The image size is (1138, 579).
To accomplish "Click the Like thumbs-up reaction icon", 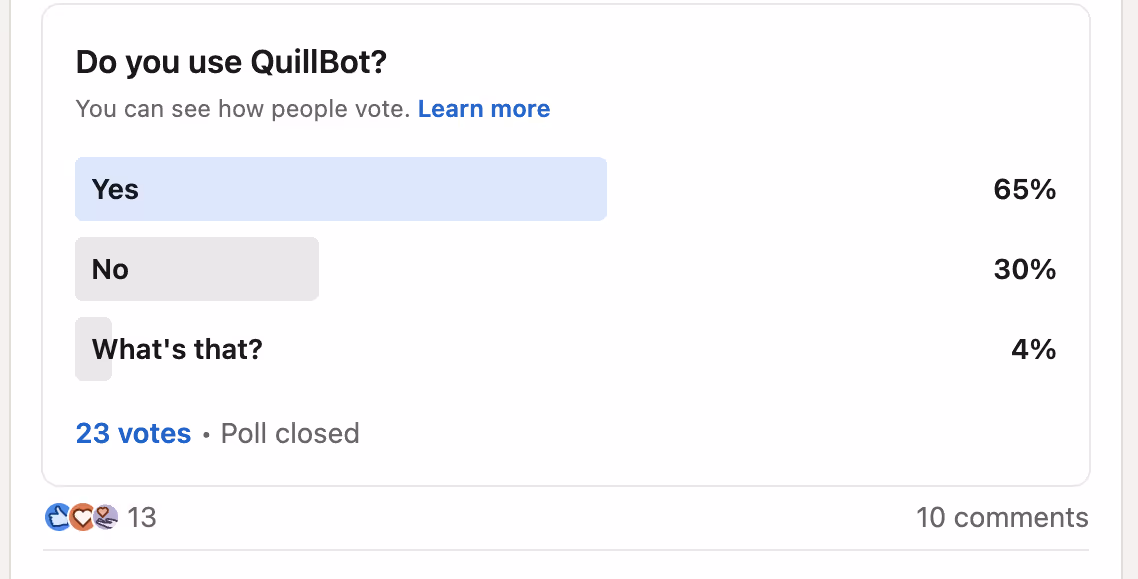I will click(56, 517).
